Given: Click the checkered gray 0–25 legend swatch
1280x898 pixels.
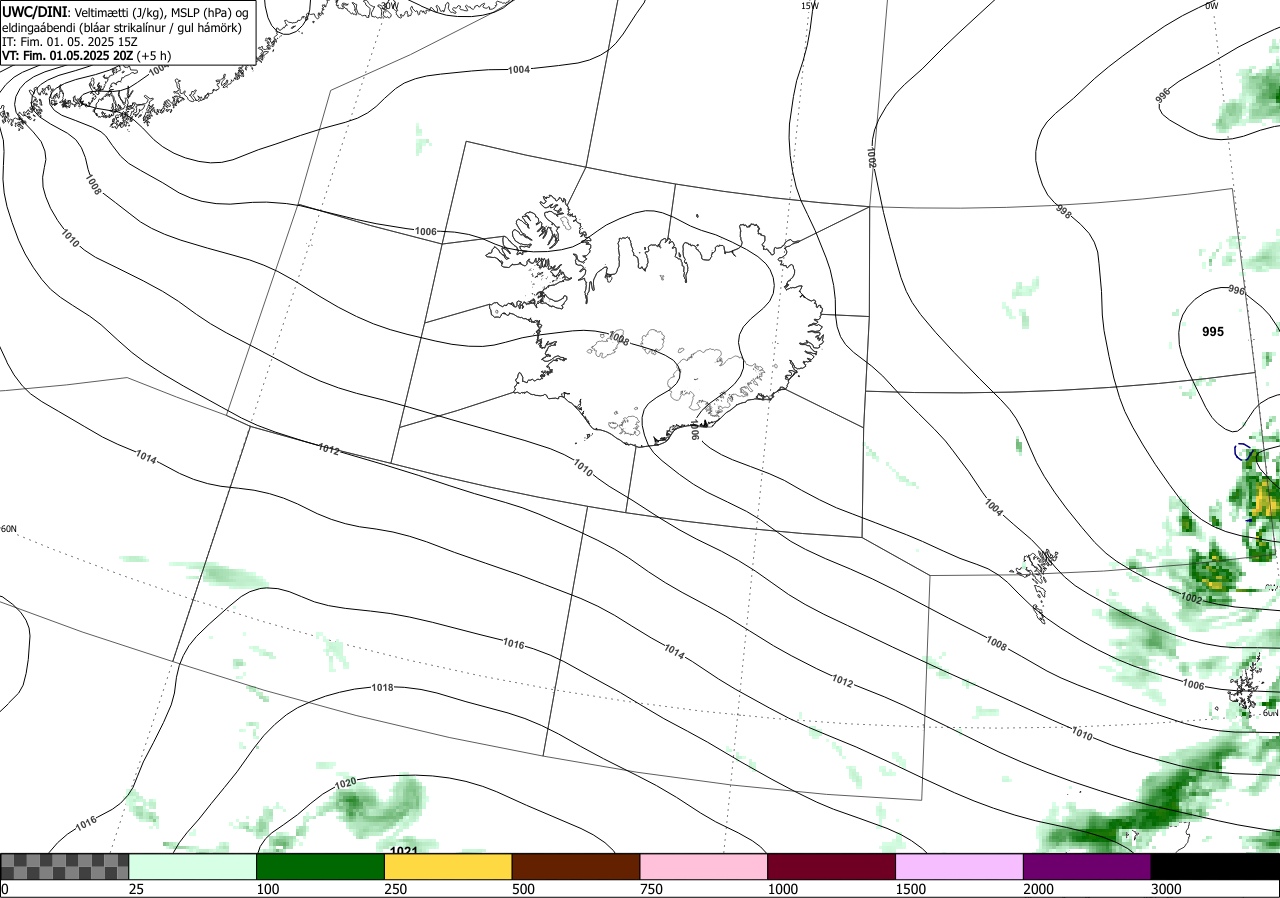Looking at the screenshot, I should point(65,866).
